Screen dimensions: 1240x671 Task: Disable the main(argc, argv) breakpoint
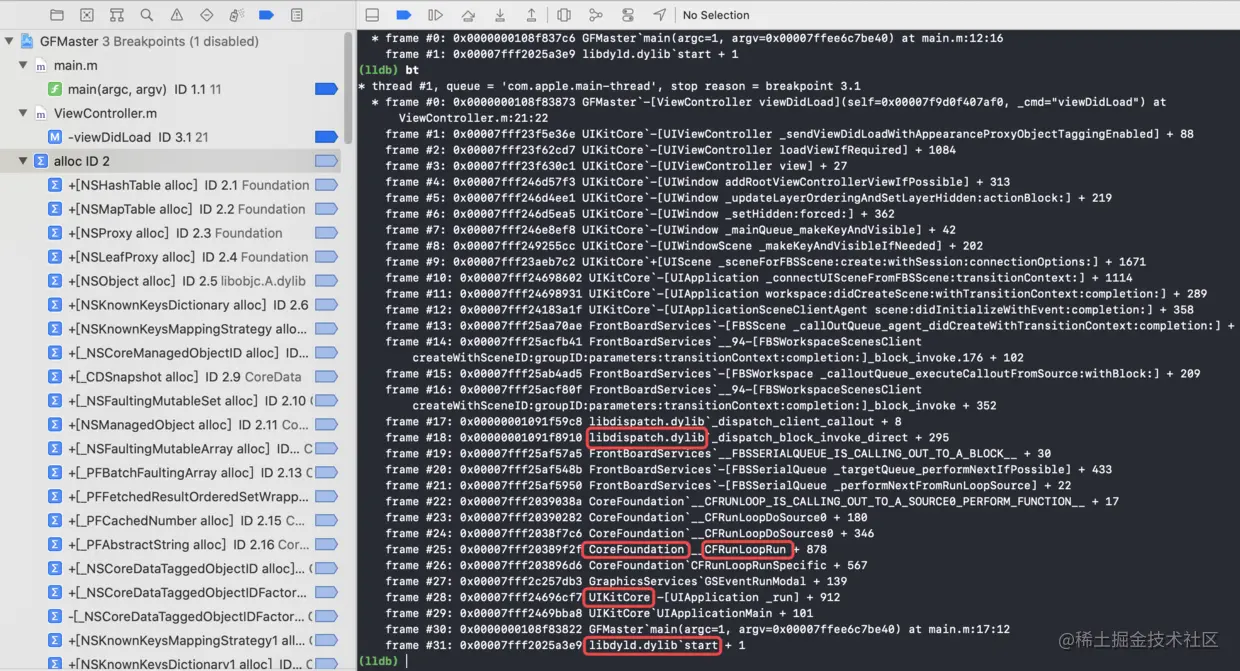pyautogui.click(x=326, y=89)
